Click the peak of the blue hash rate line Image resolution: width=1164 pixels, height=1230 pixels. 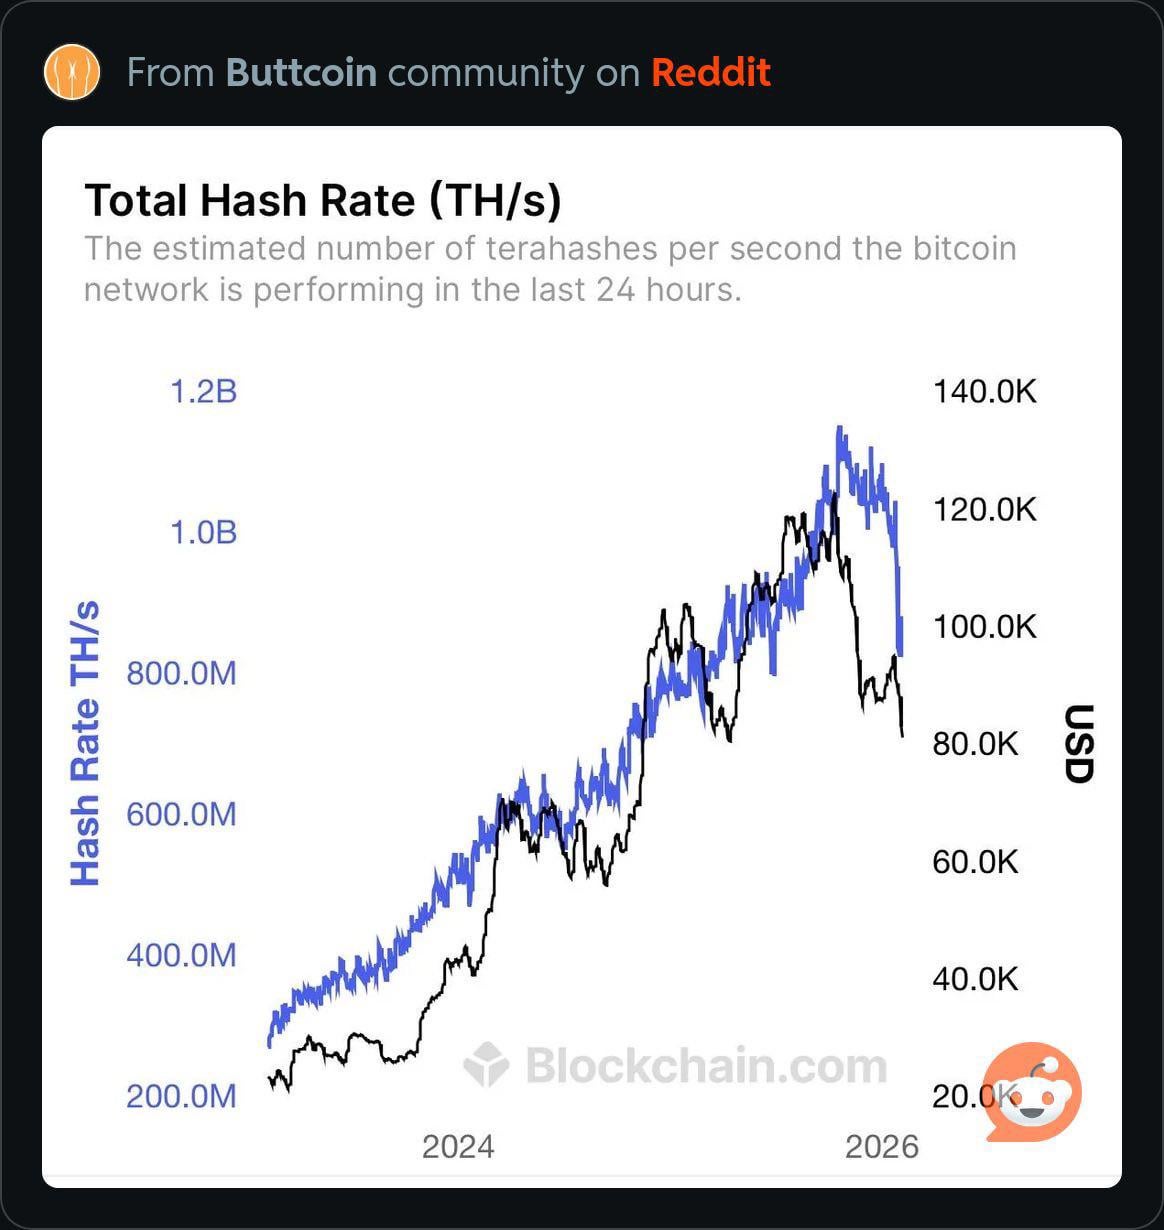pos(840,430)
